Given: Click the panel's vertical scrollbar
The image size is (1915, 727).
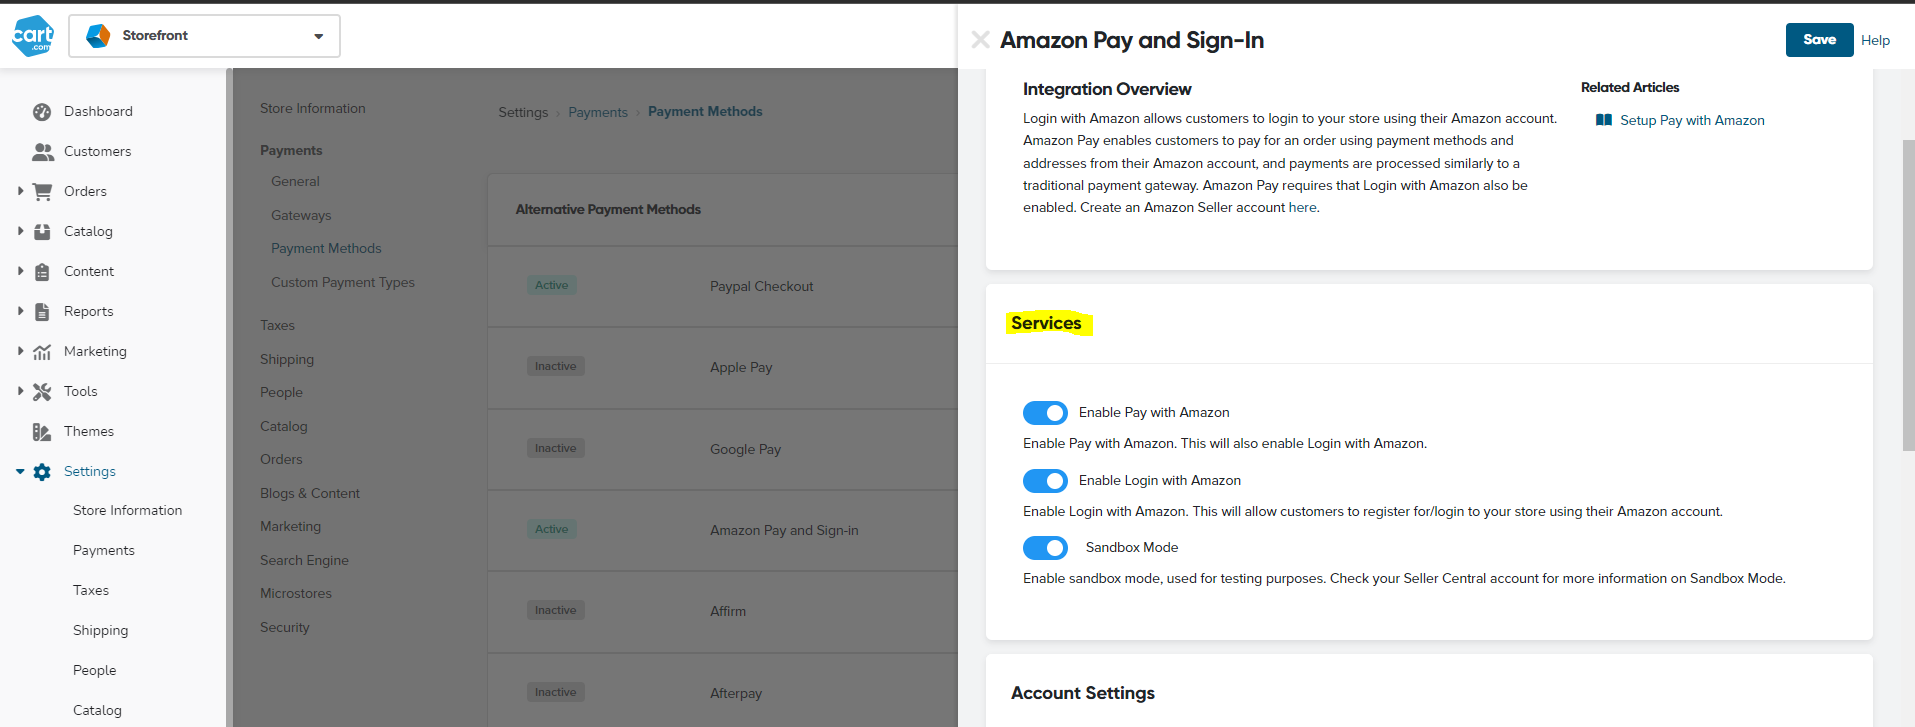Looking at the screenshot, I should pyautogui.click(x=1908, y=295).
